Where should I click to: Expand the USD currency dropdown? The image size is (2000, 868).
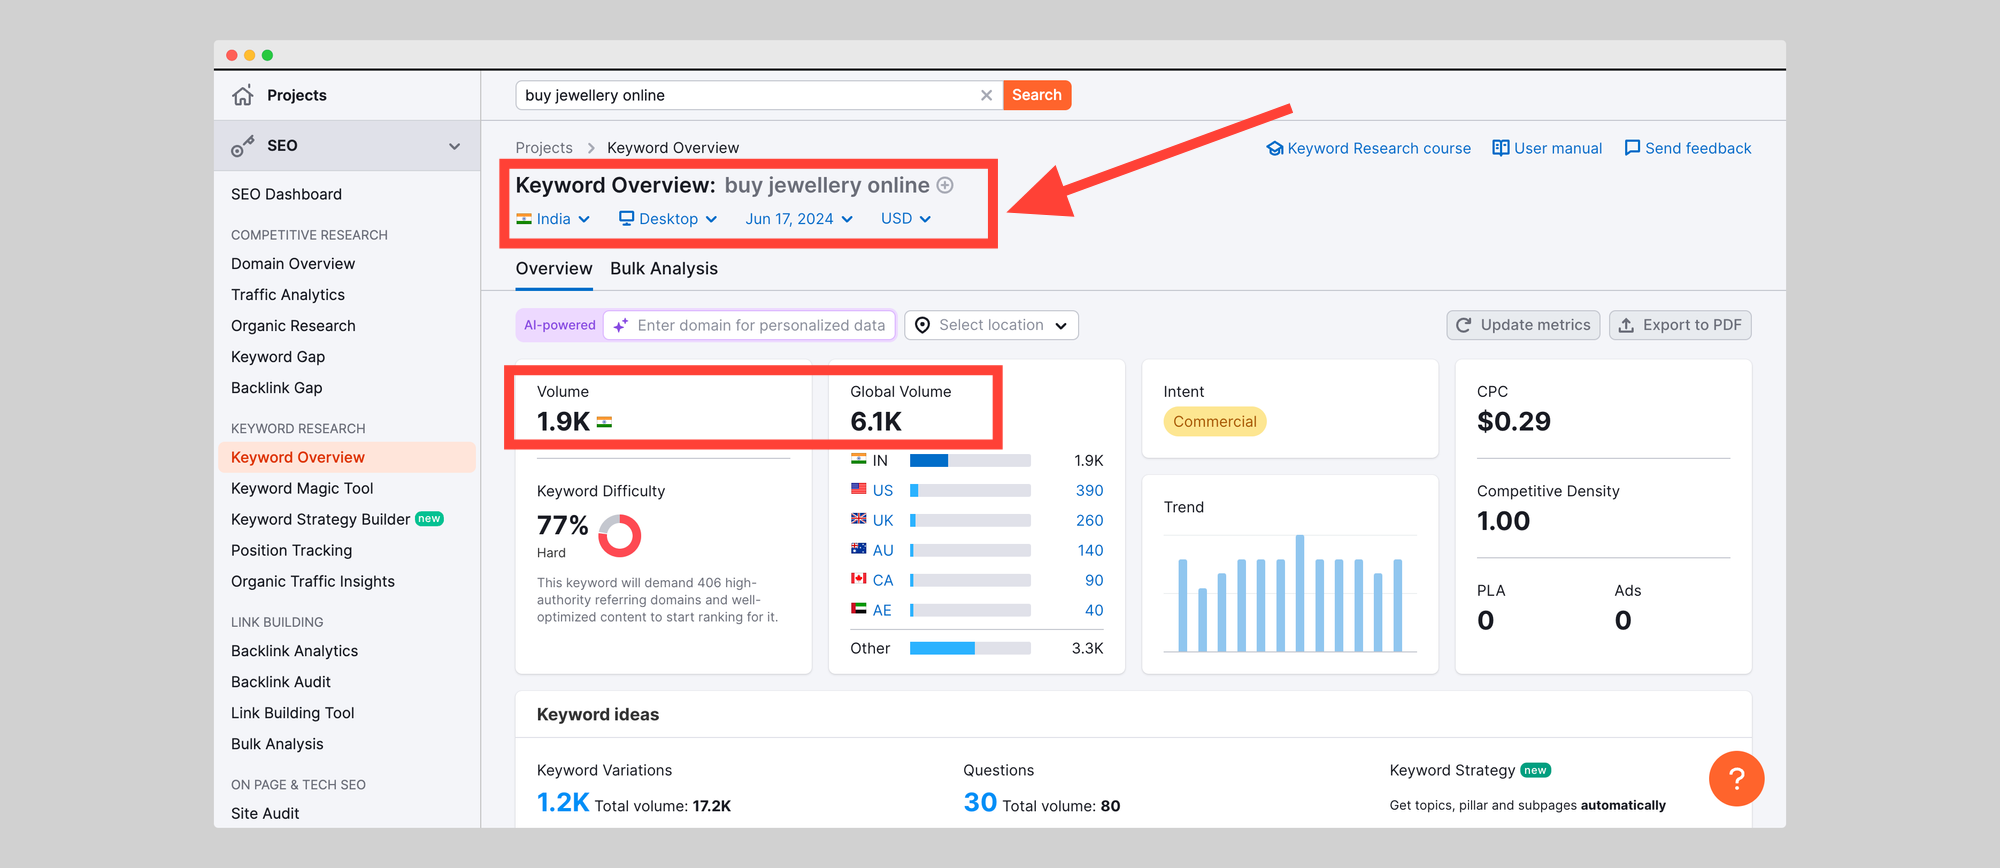pos(905,219)
